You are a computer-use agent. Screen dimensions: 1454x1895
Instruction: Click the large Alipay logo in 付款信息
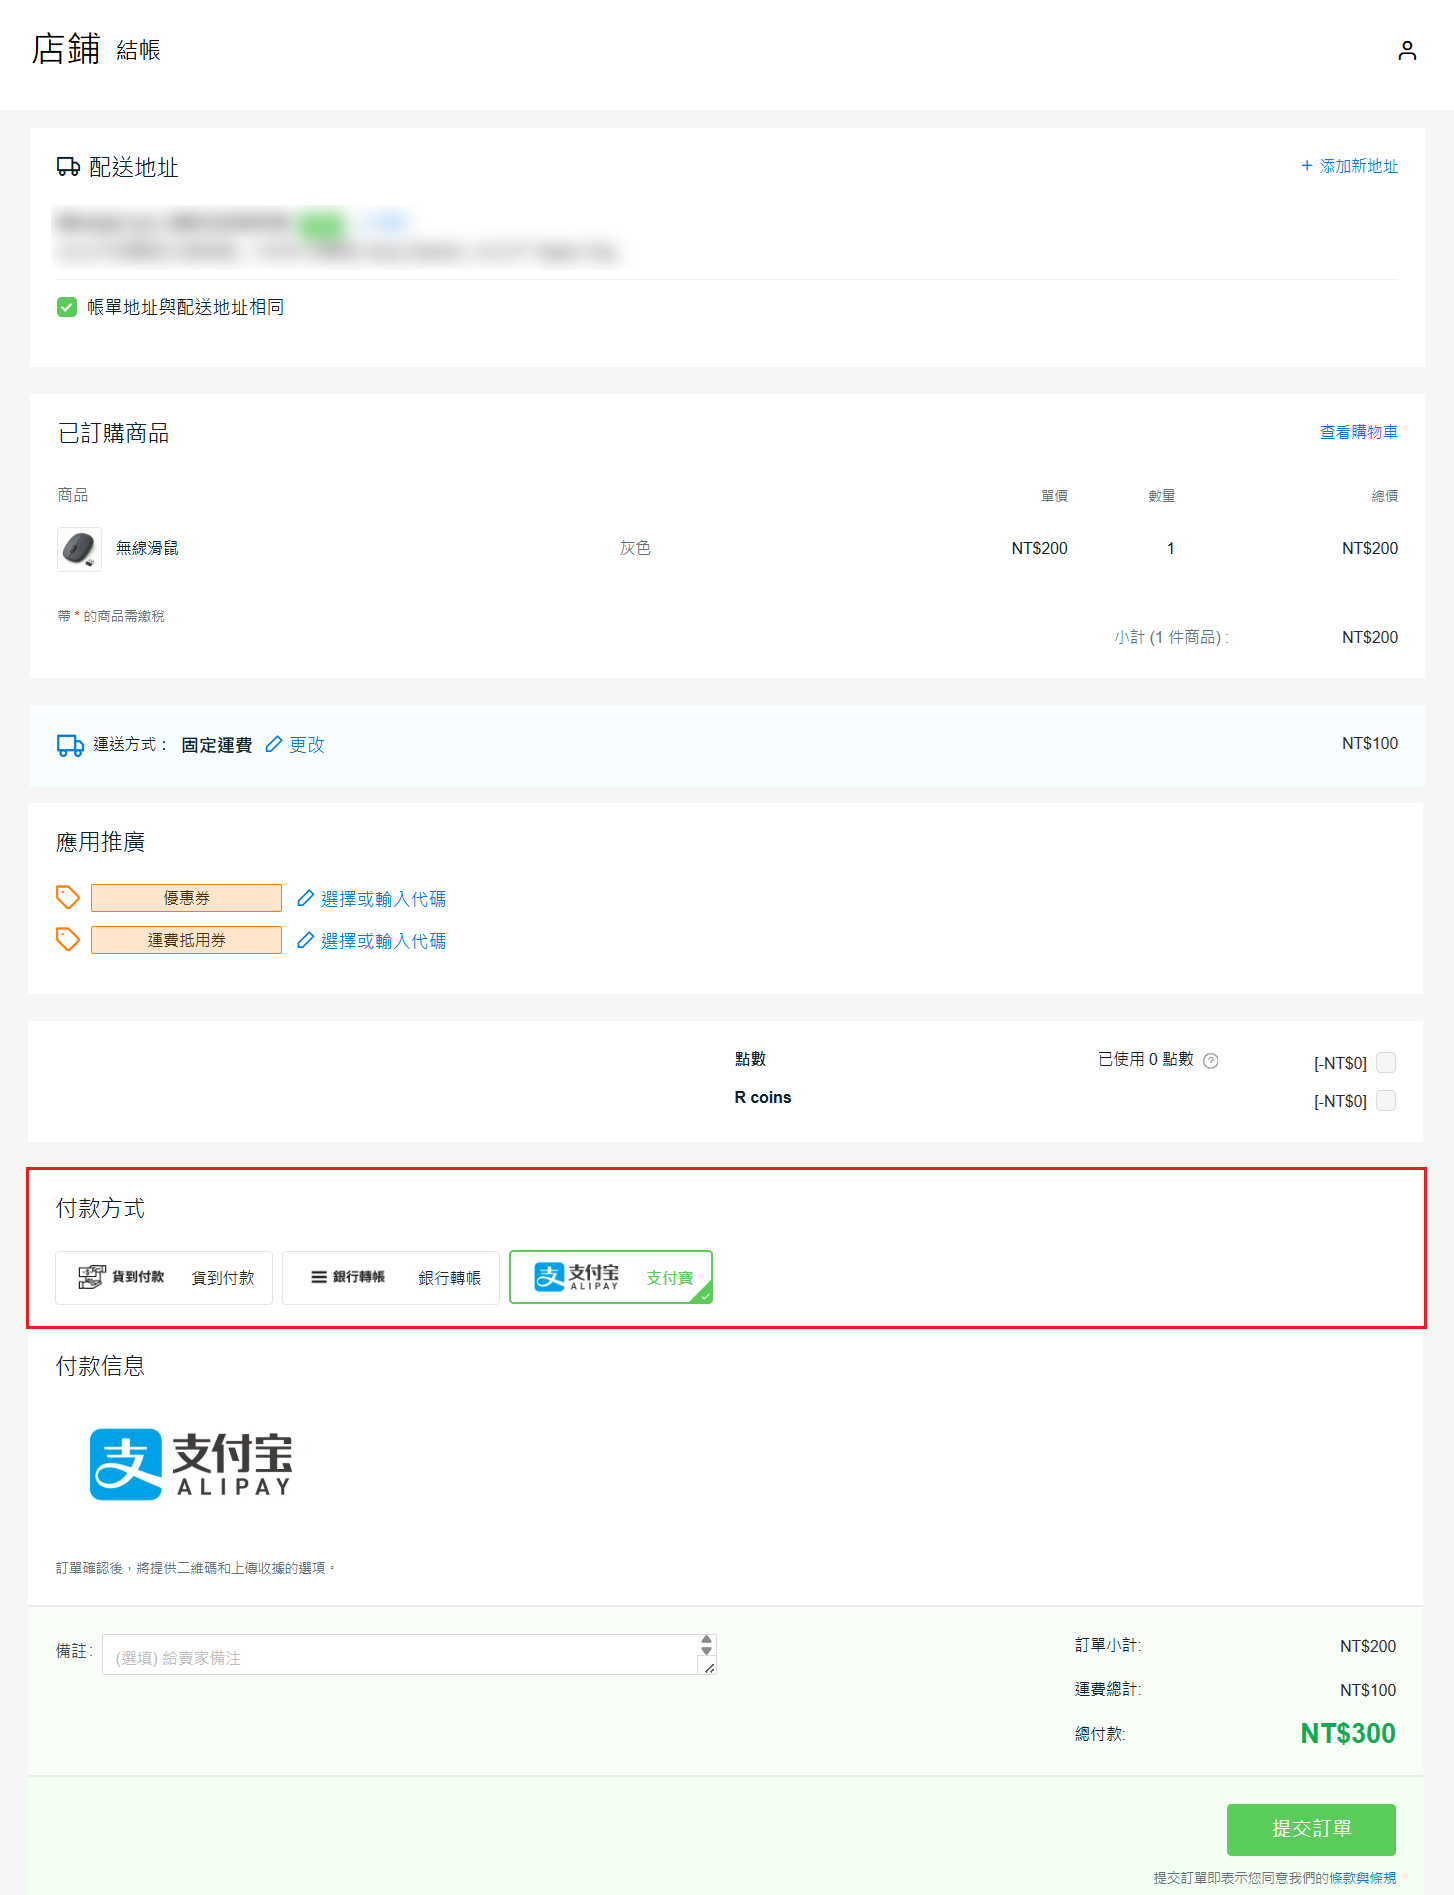[191, 1464]
